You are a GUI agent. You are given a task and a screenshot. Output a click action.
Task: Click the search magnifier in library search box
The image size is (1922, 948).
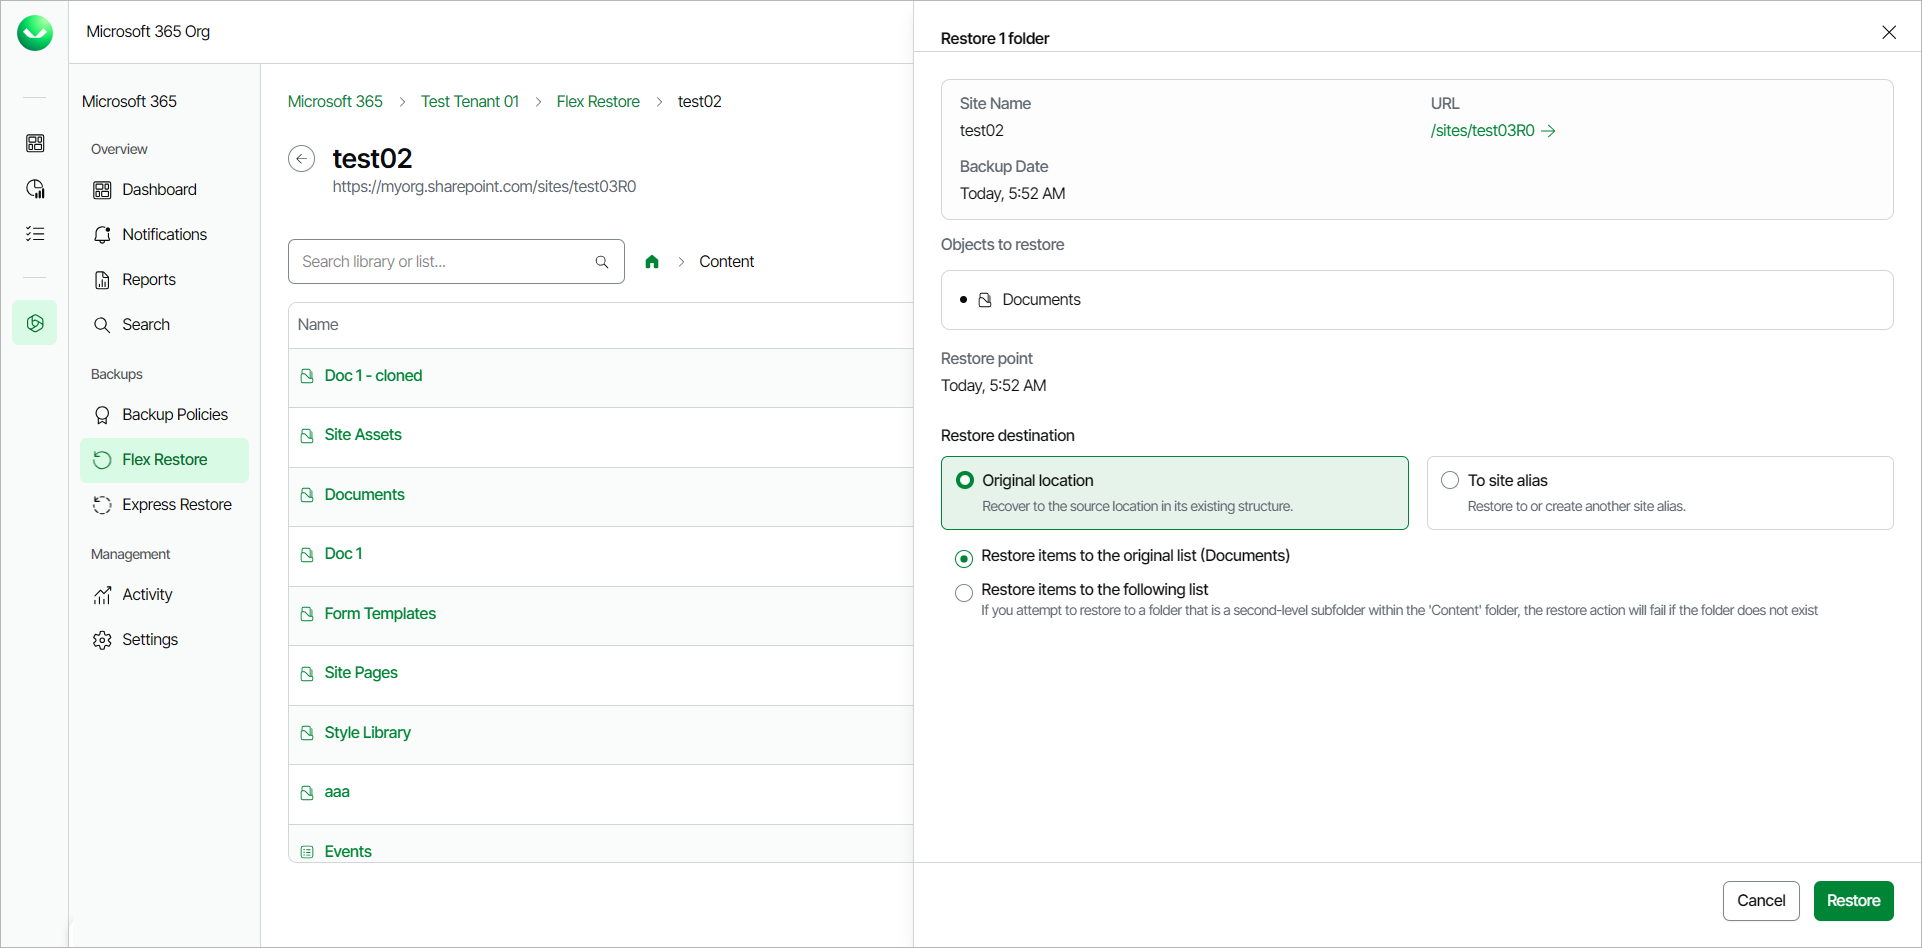tap(602, 262)
